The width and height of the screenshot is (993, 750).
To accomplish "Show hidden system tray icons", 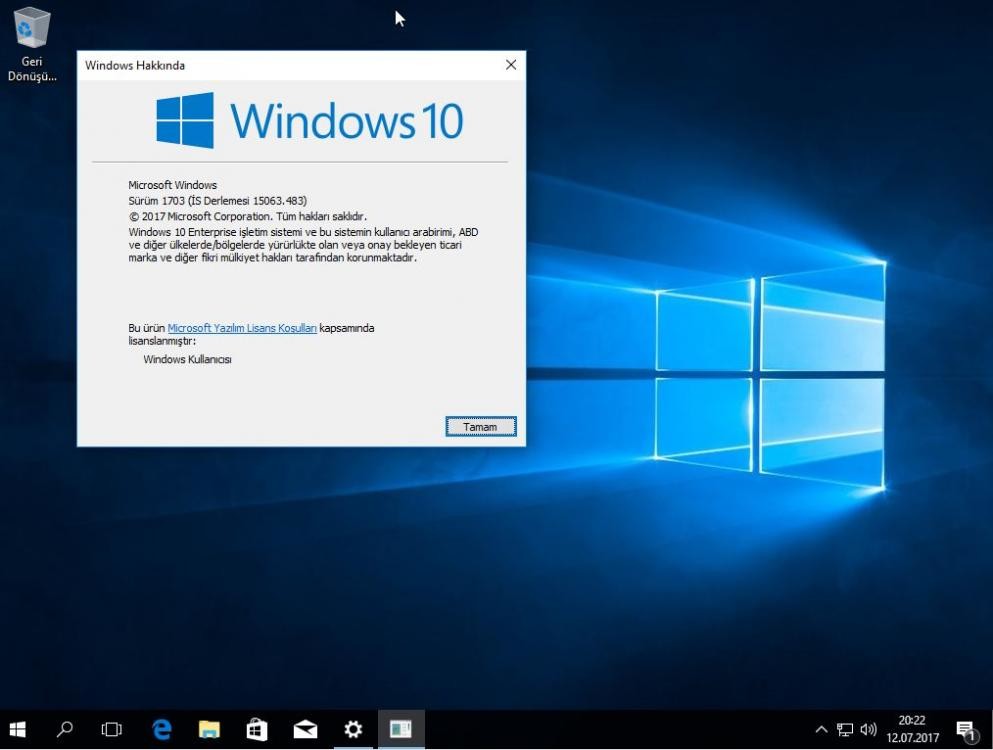I will pyautogui.click(x=821, y=730).
